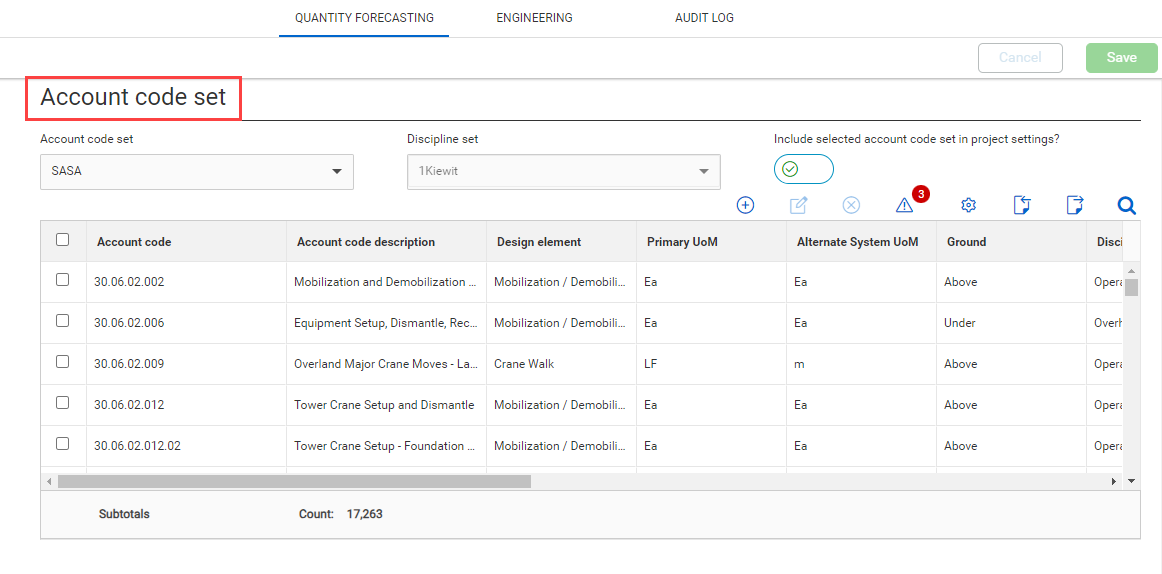Viewport: 1162px width, 574px height.
Task: Check the select-all checkbox in table header
Action: pos(63,240)
